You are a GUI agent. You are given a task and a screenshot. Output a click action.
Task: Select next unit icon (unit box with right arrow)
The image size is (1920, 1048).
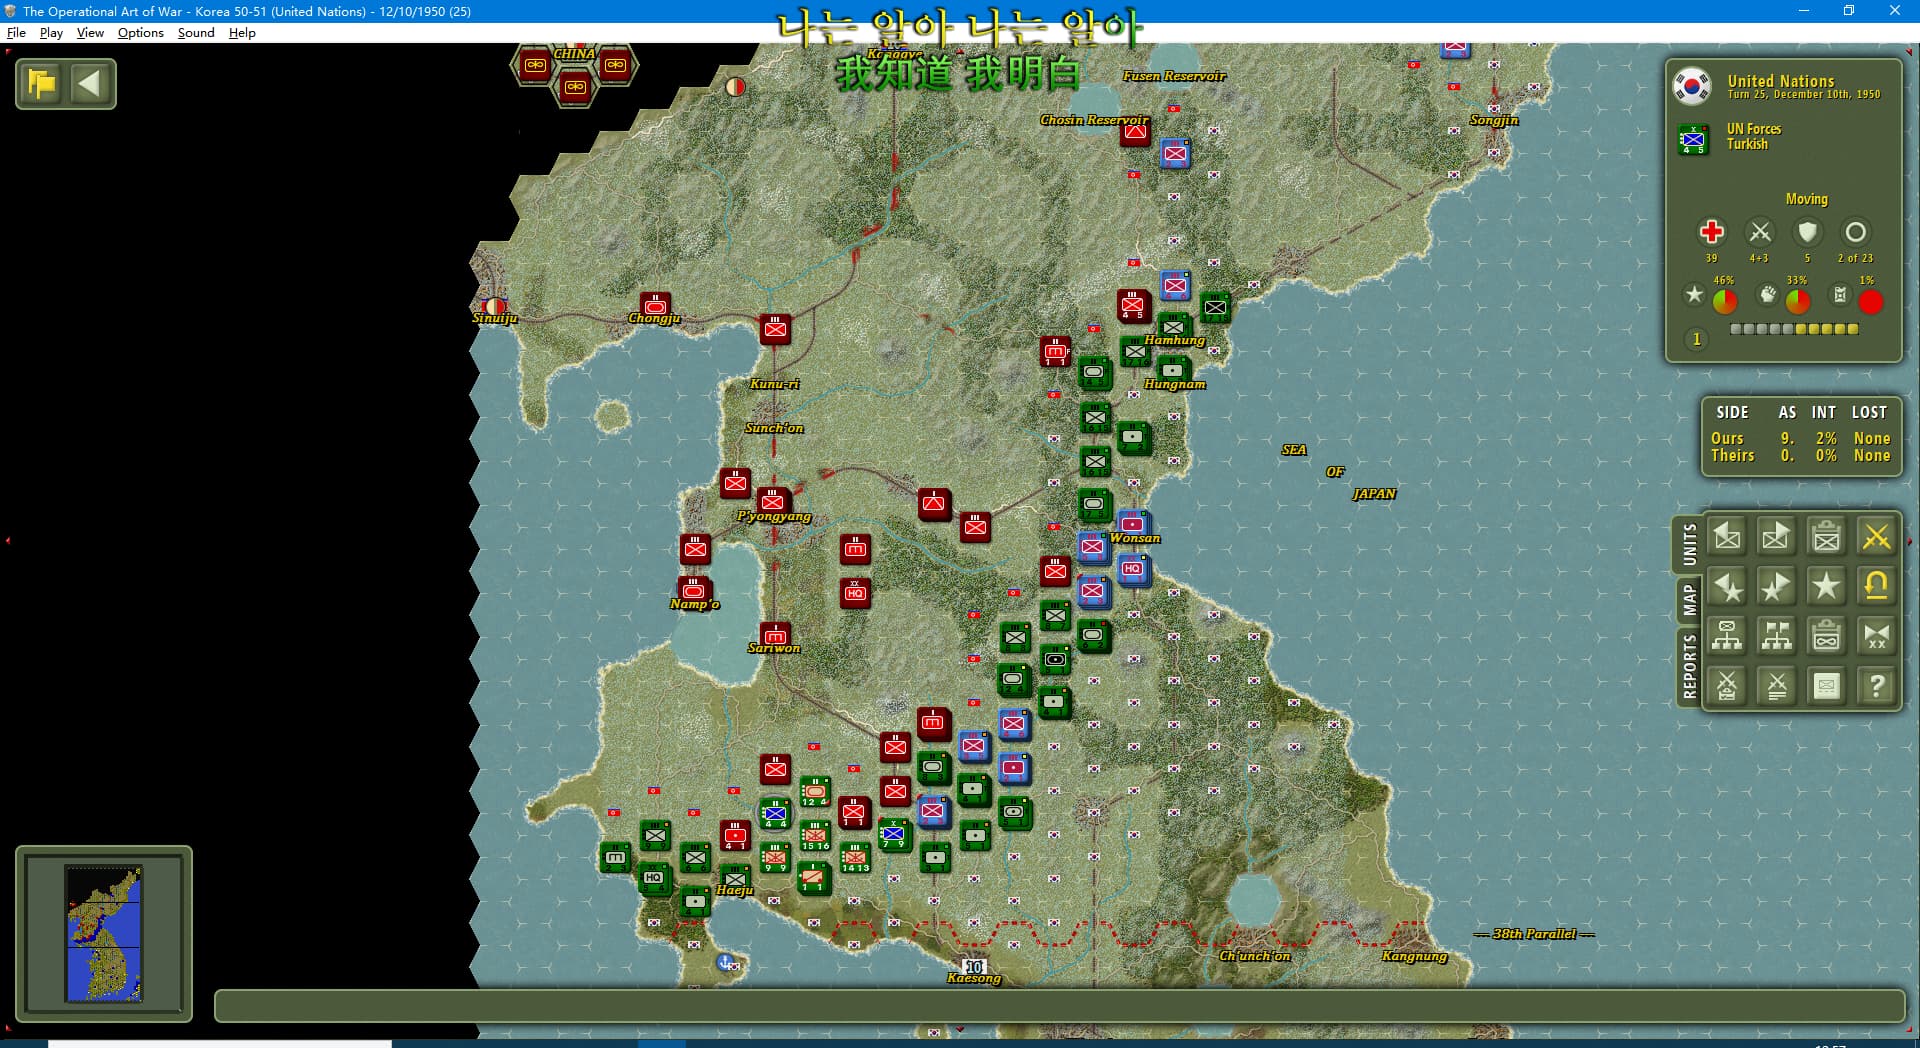(1776, 537)
